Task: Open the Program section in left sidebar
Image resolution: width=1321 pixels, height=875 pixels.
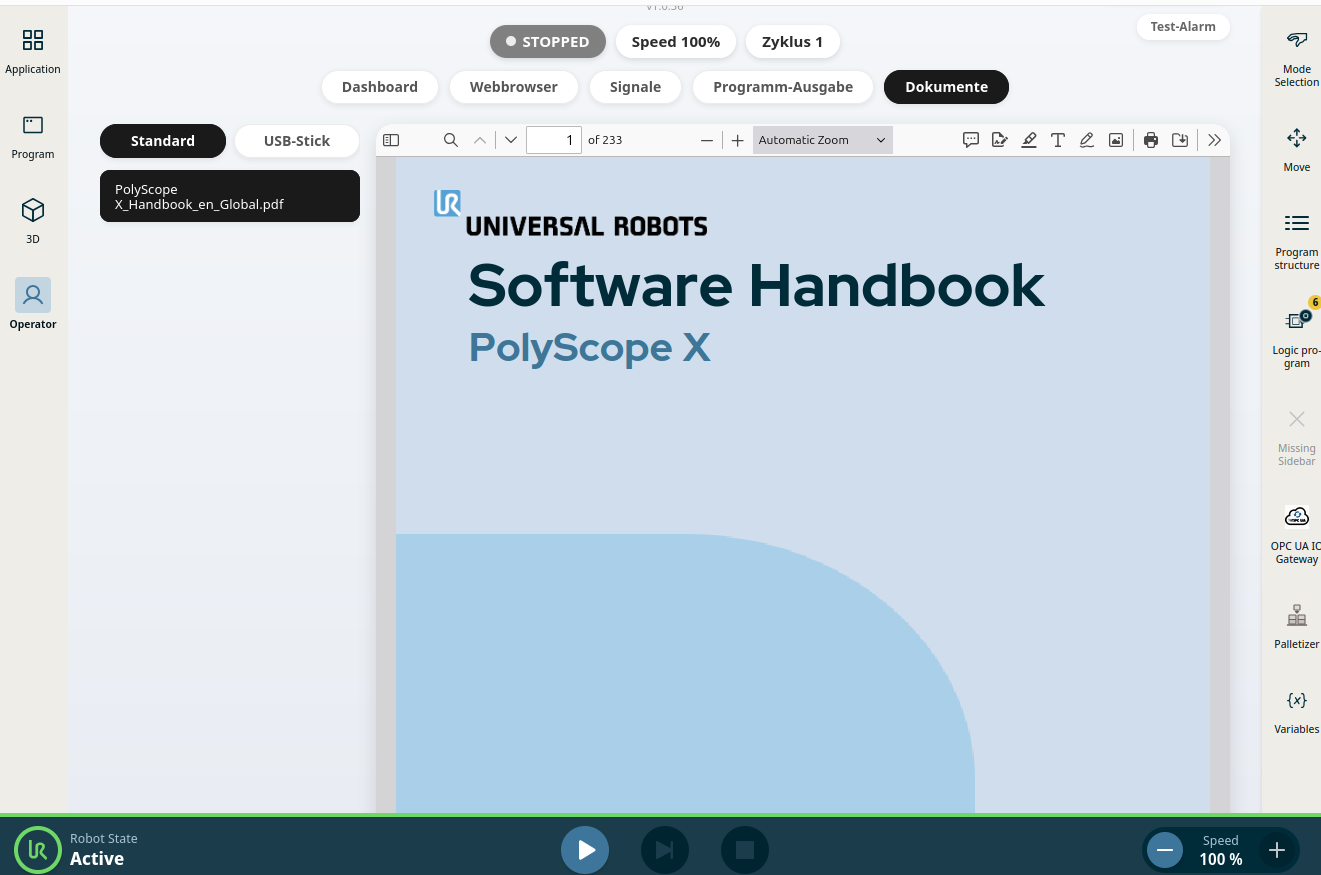Action: coord(33,137)
